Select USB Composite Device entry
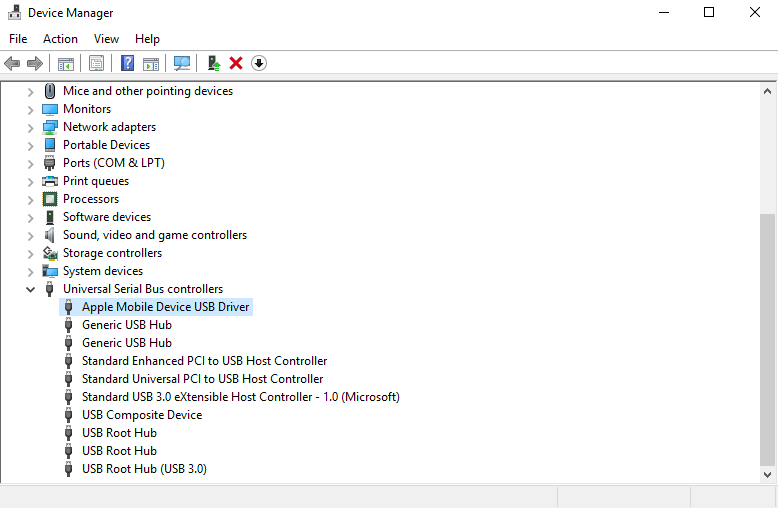This screenshot has width=778, height=508. (141, 415)
